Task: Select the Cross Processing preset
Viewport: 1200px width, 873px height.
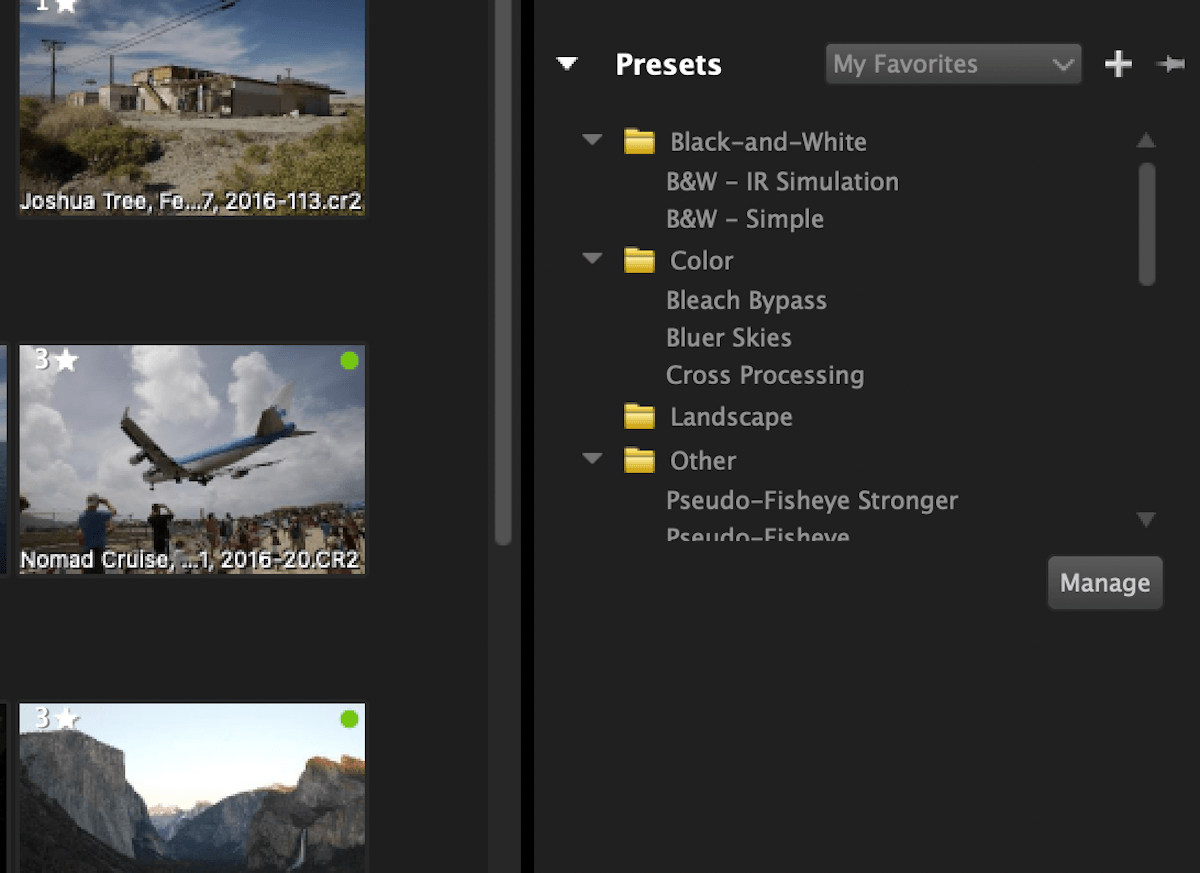Action: click(765, 375)
